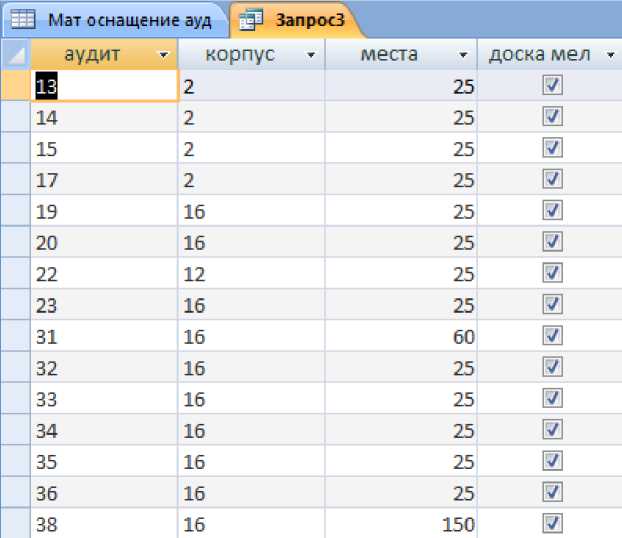
Task: Toggle доска мел checkbox for аудит 38
Action: pos(553,523)
